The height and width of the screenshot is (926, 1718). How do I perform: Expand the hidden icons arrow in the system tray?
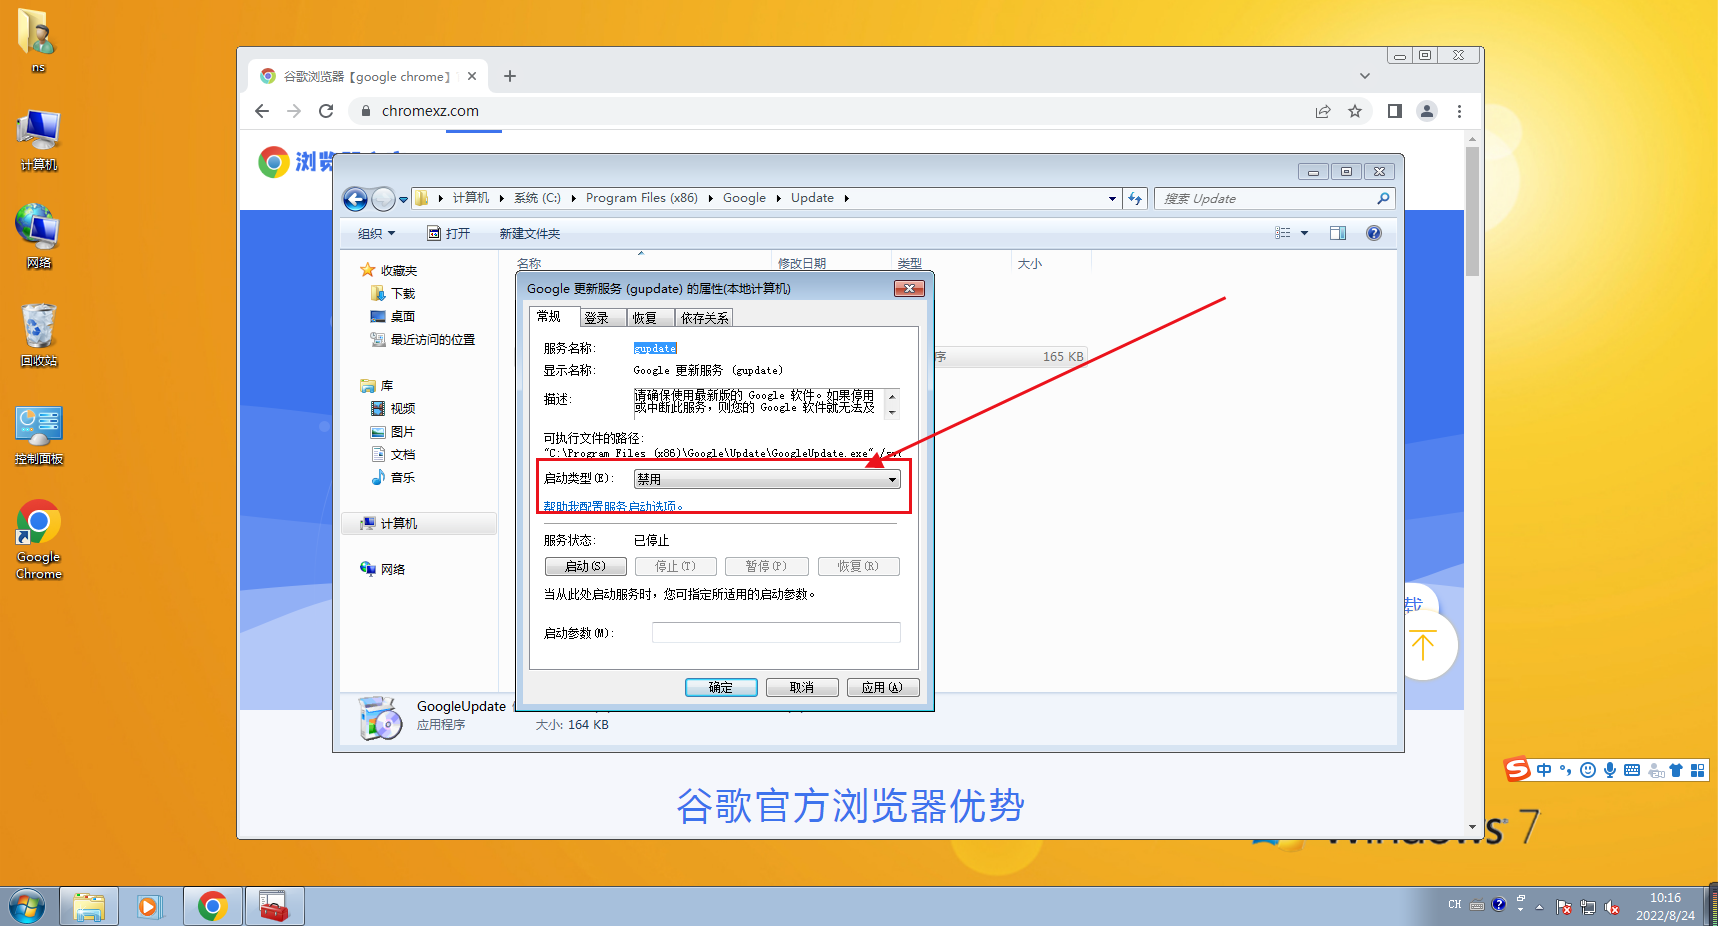click(x=1537, y=904)
